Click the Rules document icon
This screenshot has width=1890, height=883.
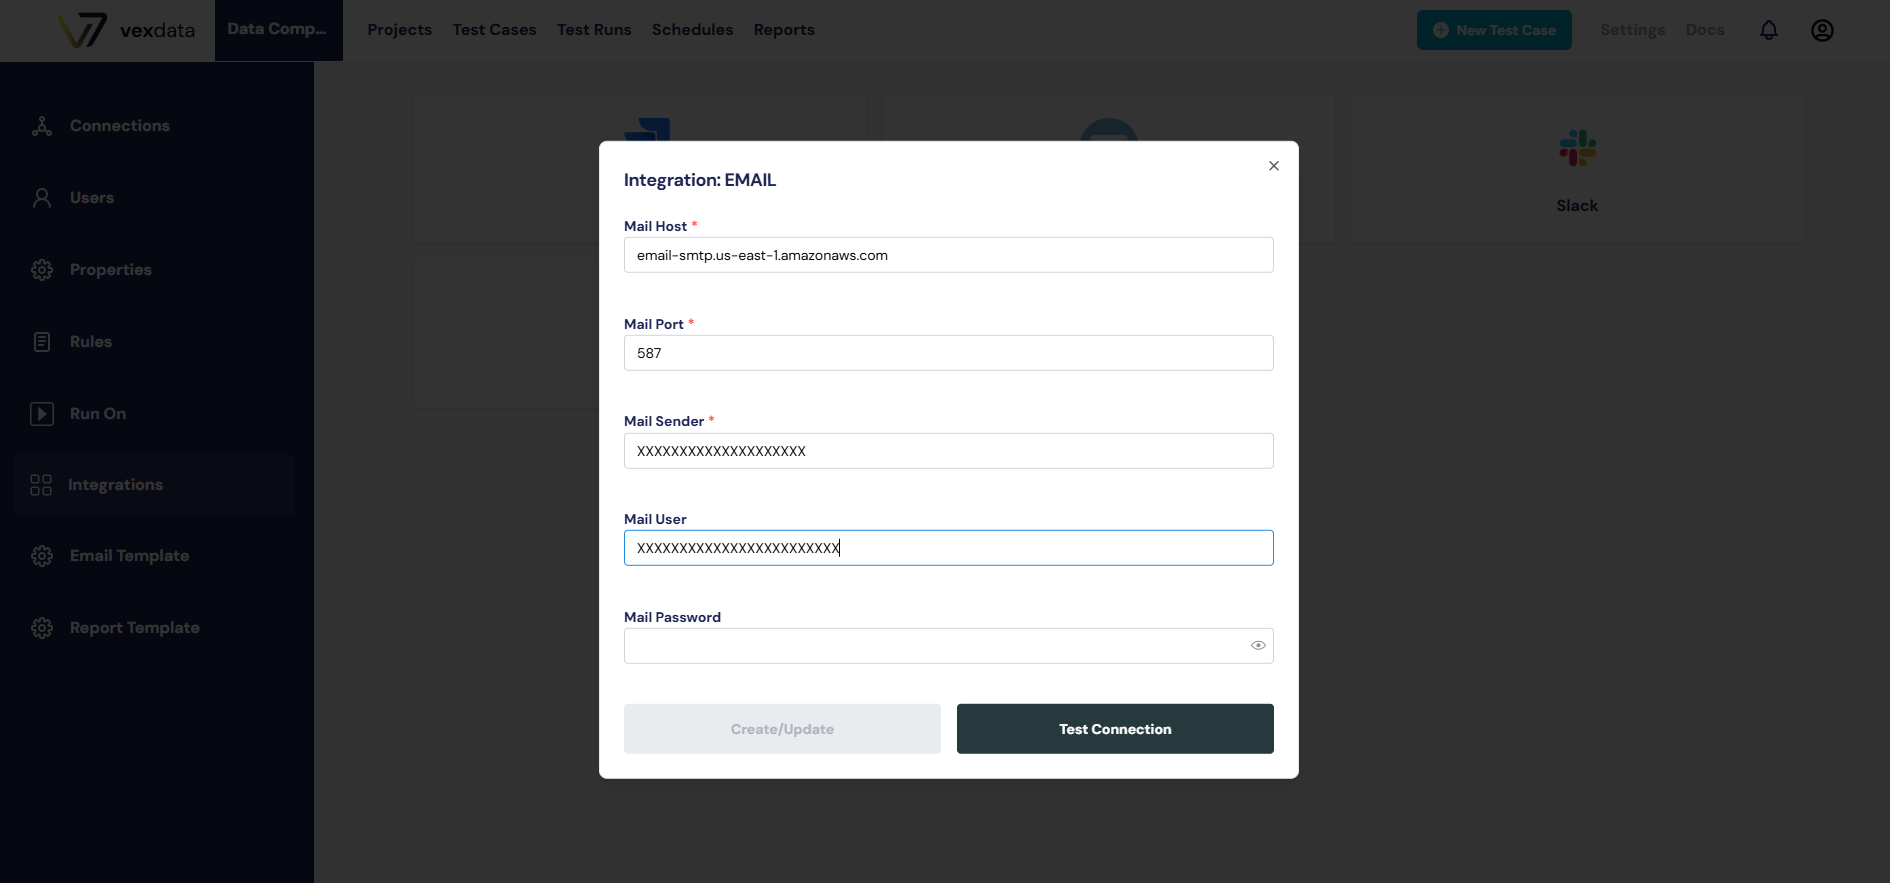coord(42,342)
